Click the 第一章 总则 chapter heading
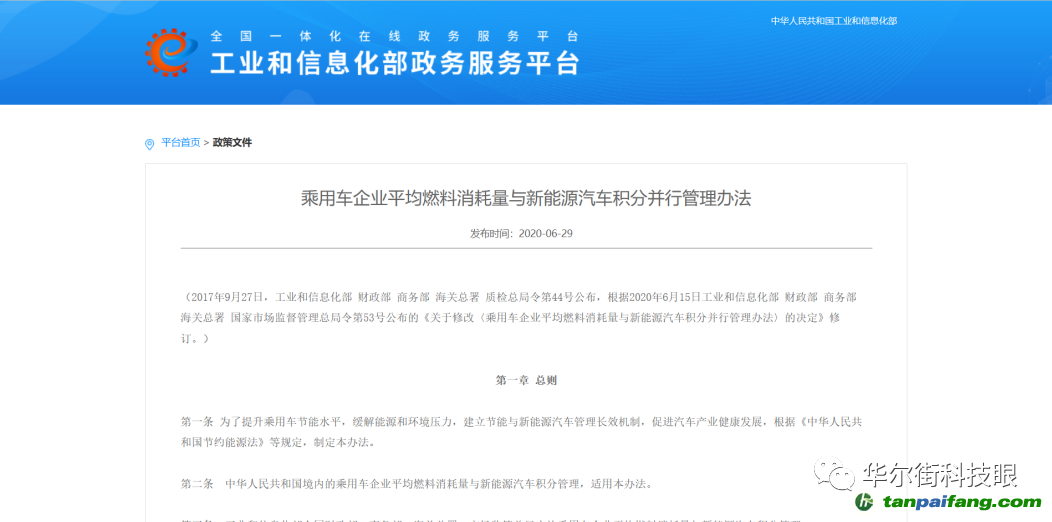1052x522 pixels. 526,380
